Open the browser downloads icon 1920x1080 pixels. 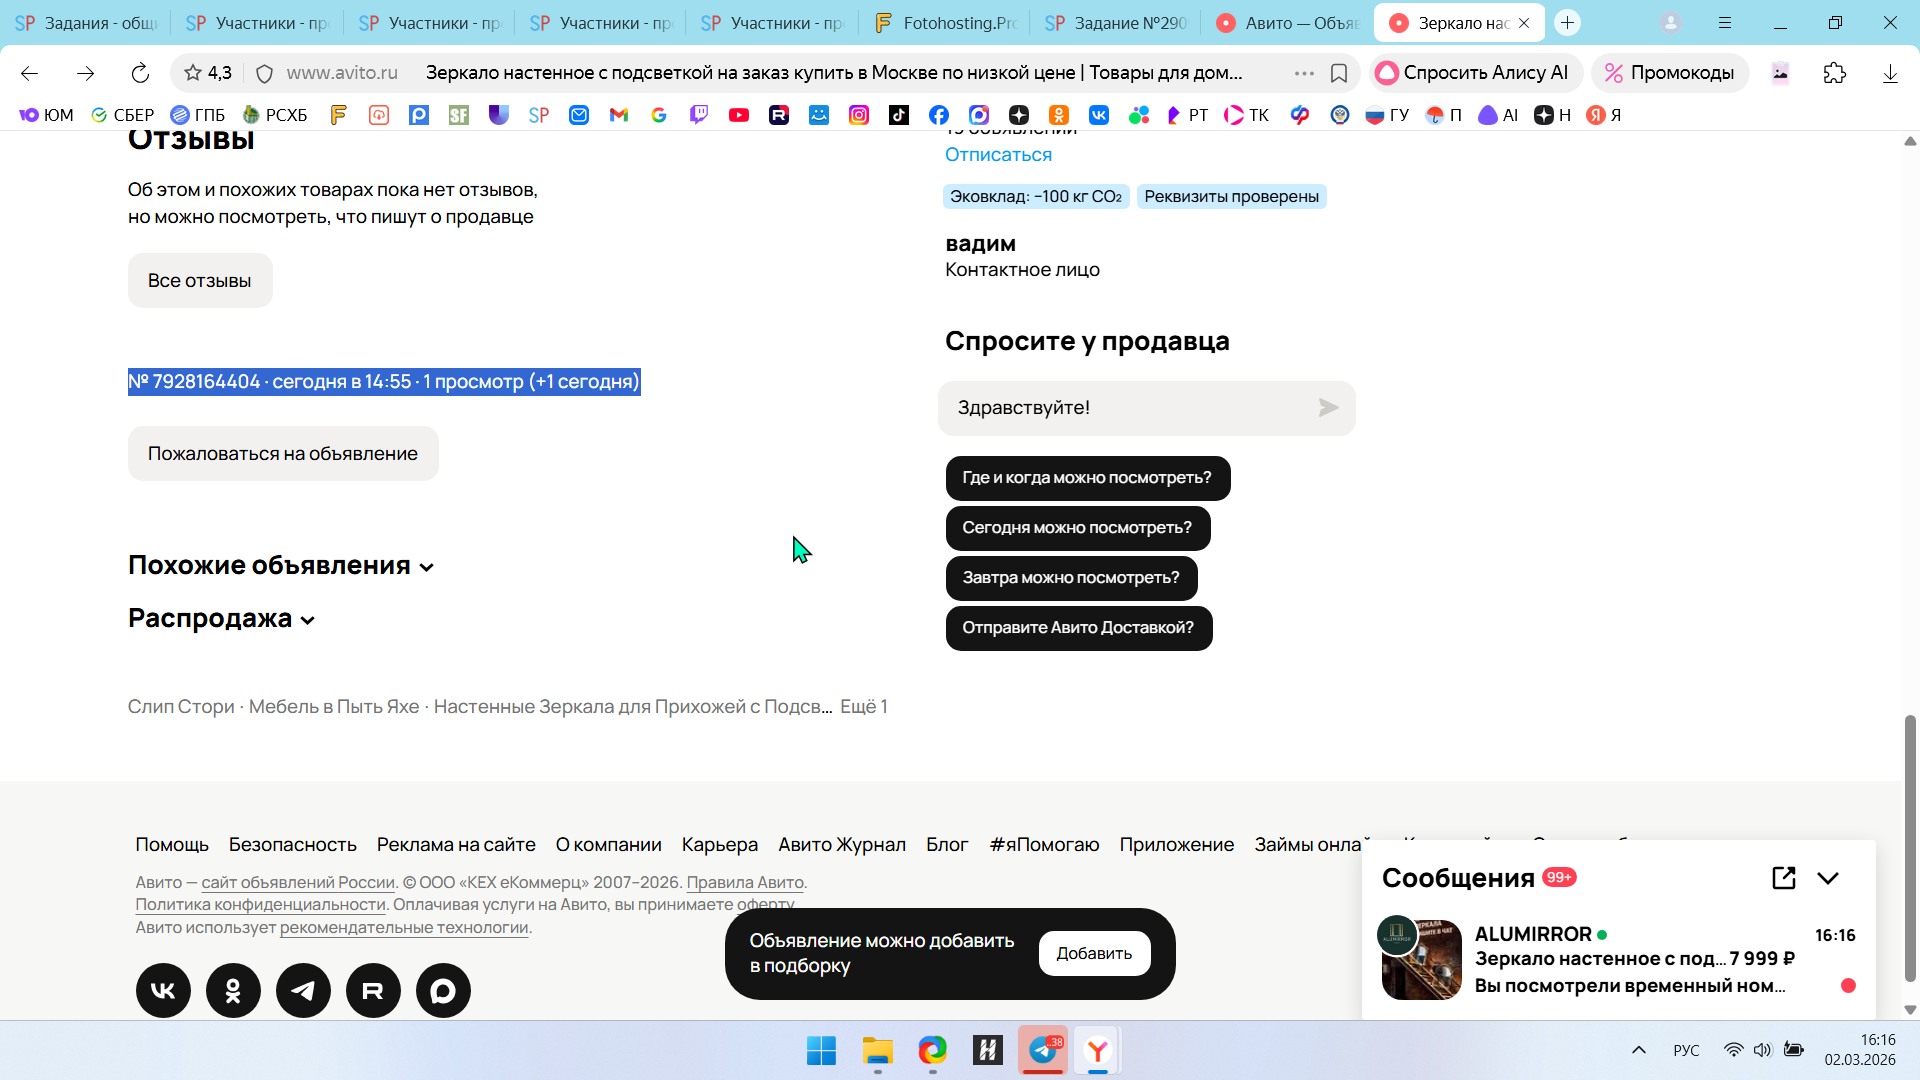(x=1889, y=73)
